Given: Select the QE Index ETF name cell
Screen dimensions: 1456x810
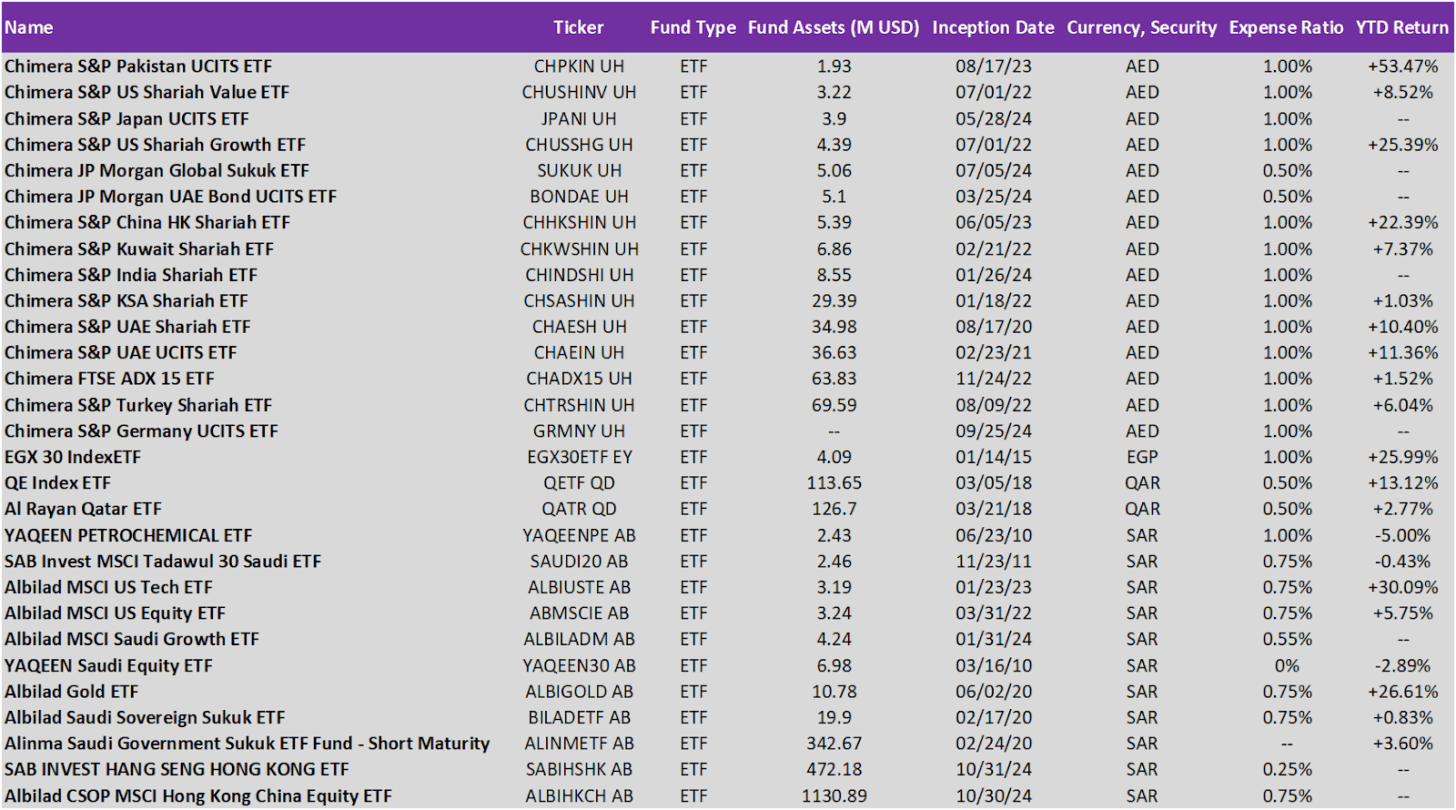Looking at the screenshot, I should (x=58, y=483).
